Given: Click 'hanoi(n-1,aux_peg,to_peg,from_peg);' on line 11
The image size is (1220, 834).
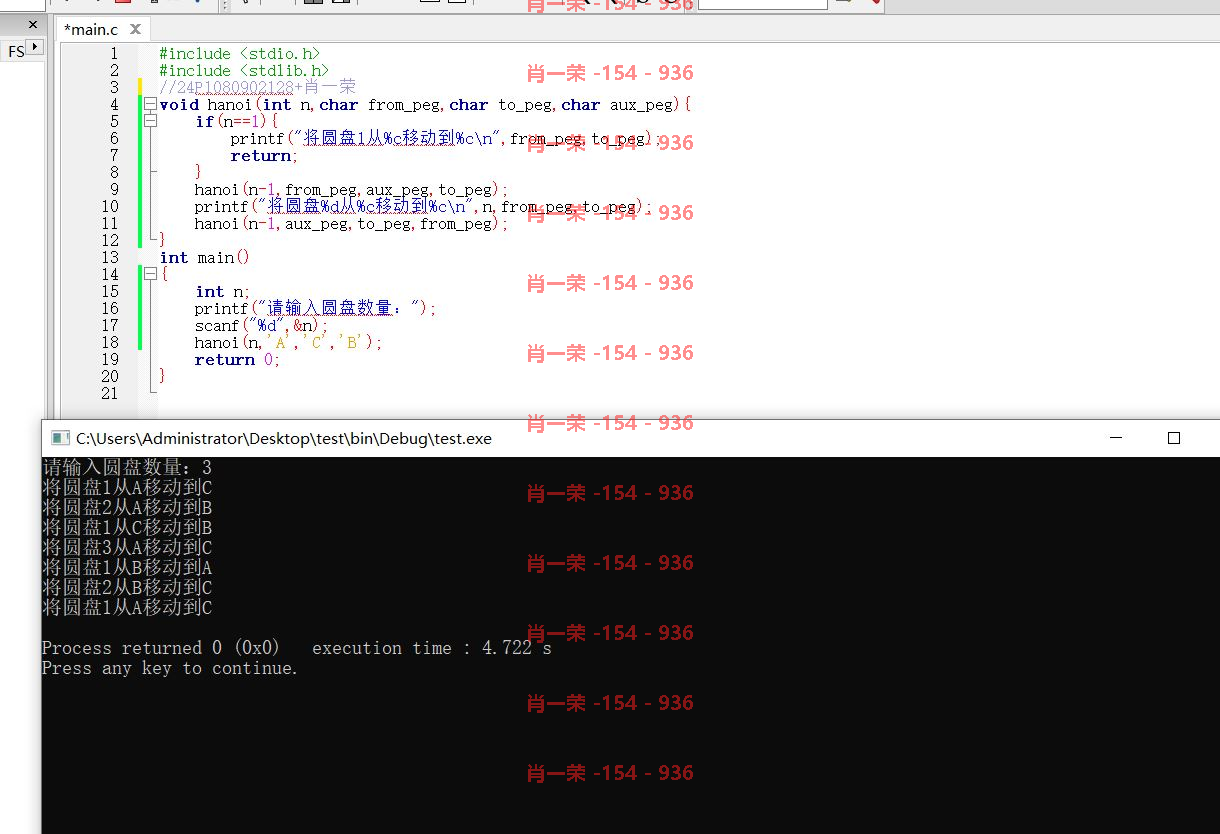Looking at the screenshot, I should (x=352, y=223).
